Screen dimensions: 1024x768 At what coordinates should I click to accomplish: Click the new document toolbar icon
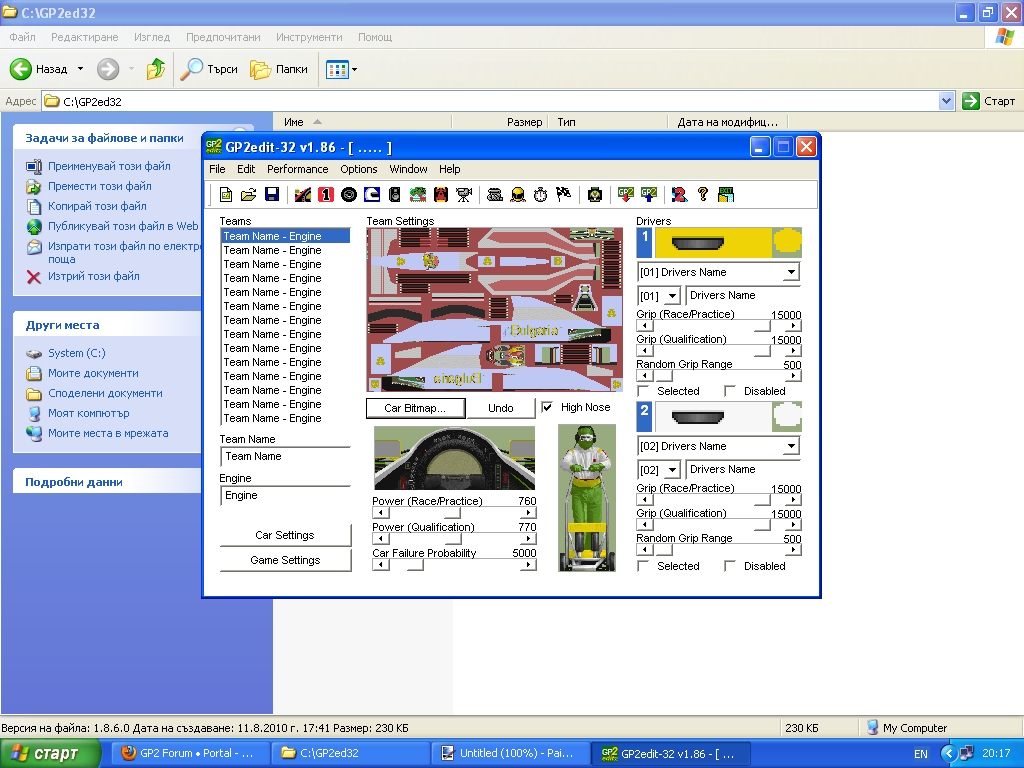(226, 194)
